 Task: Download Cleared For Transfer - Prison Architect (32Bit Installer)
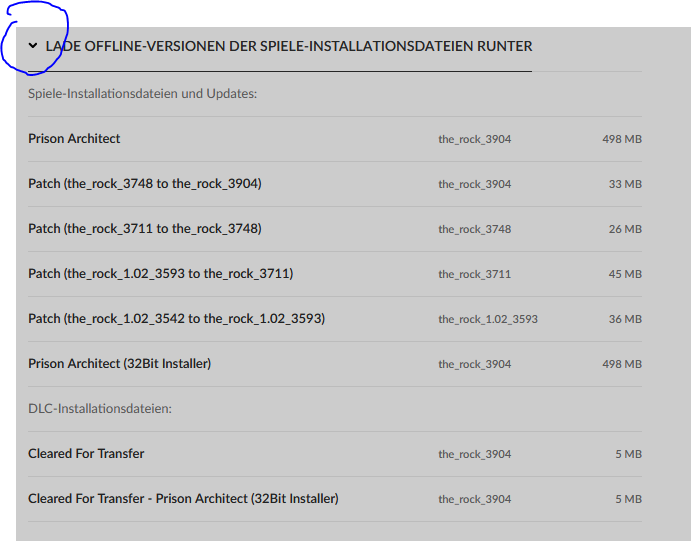point(183,499)
